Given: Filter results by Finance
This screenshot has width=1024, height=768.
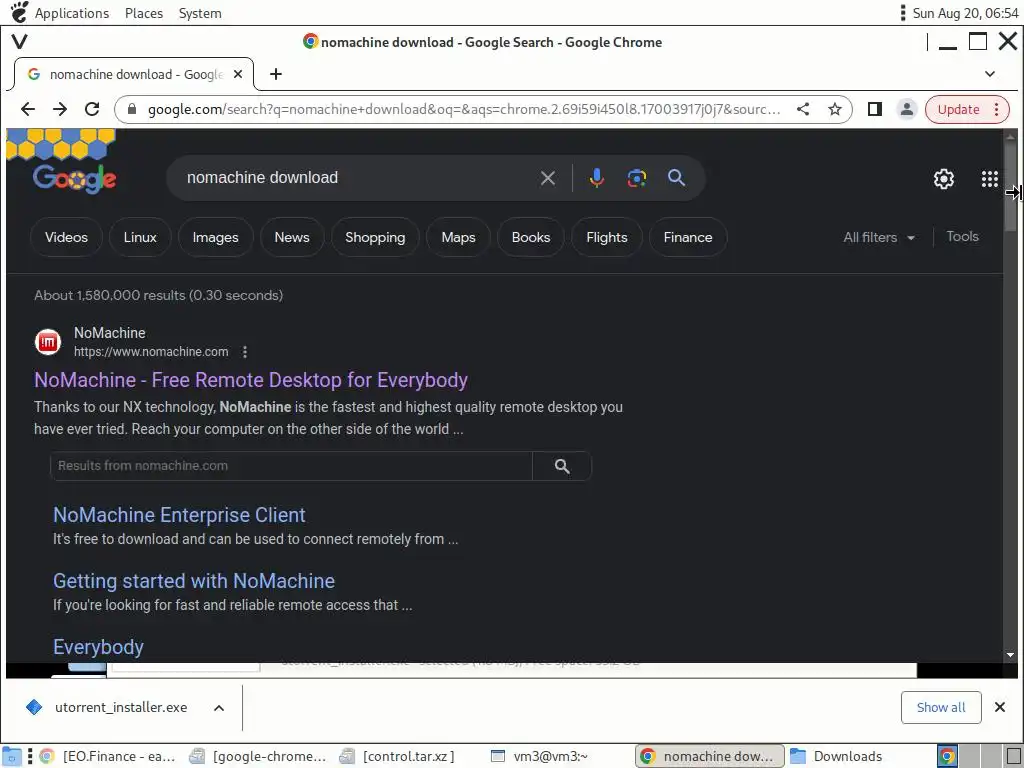Looking at the screenshot, I should coord(688,237).
